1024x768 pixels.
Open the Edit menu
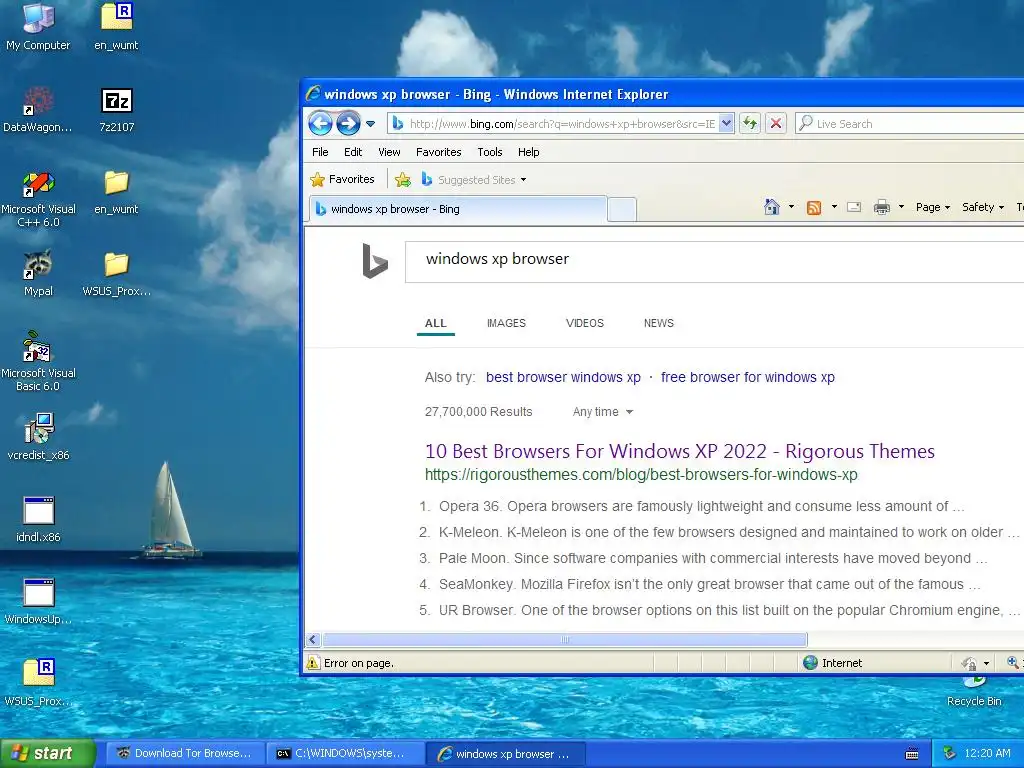(x=353, y=152)
